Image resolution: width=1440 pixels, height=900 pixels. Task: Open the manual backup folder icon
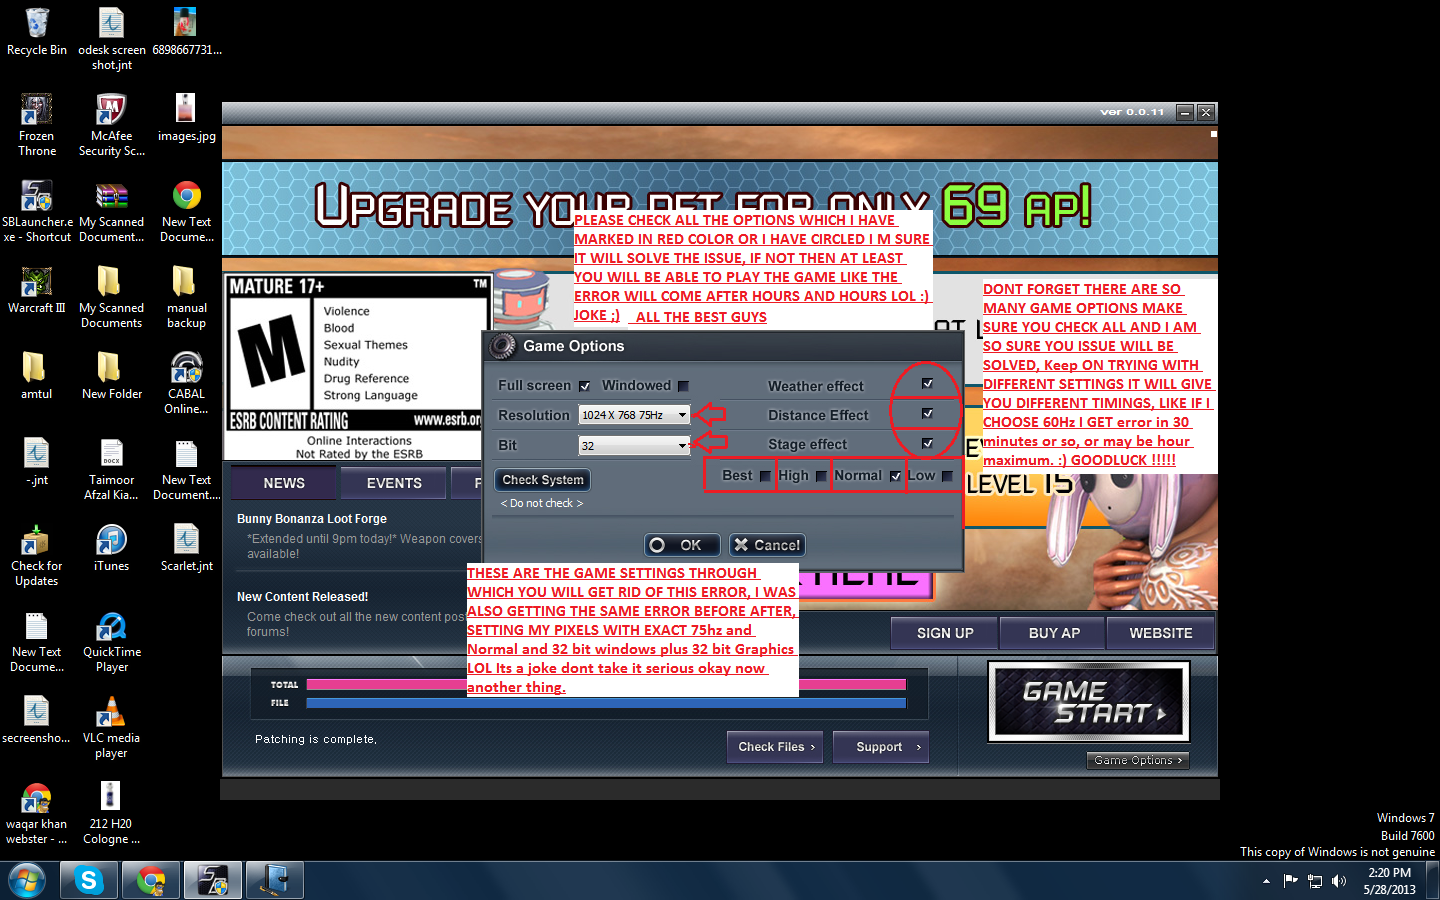pos(186,297)
